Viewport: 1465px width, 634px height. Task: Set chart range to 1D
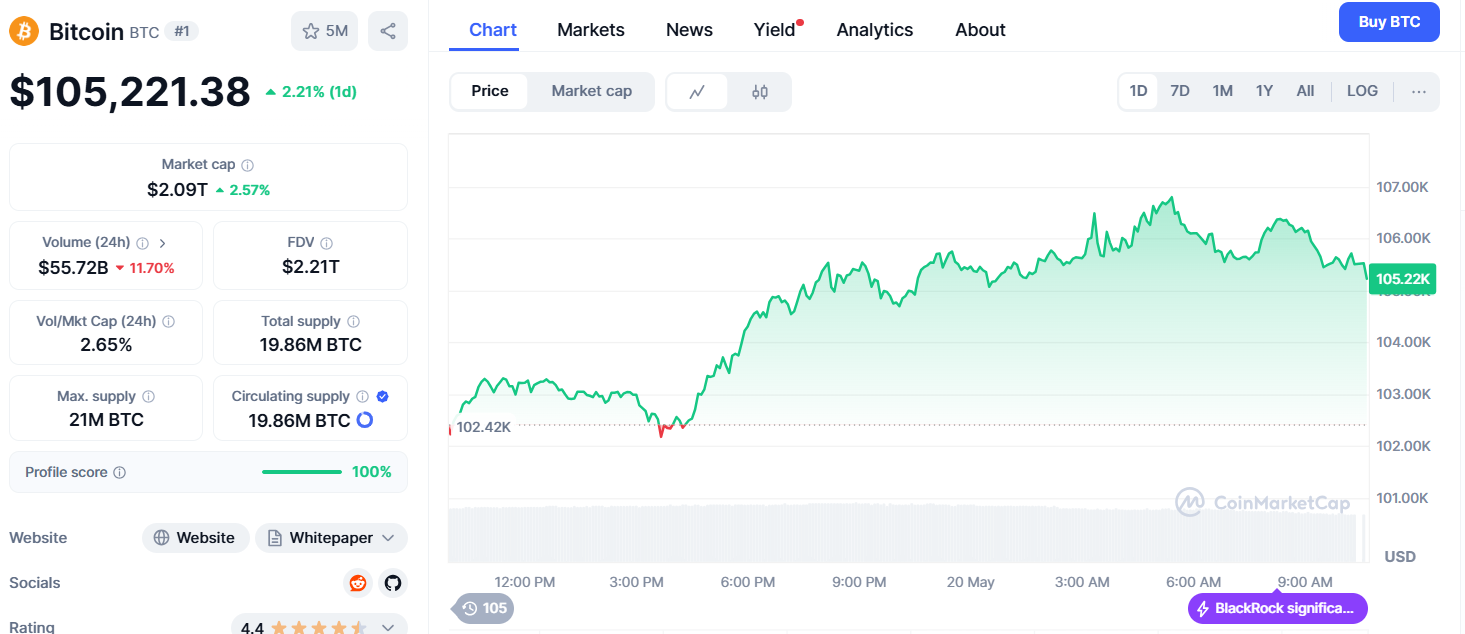point(1138,91)
